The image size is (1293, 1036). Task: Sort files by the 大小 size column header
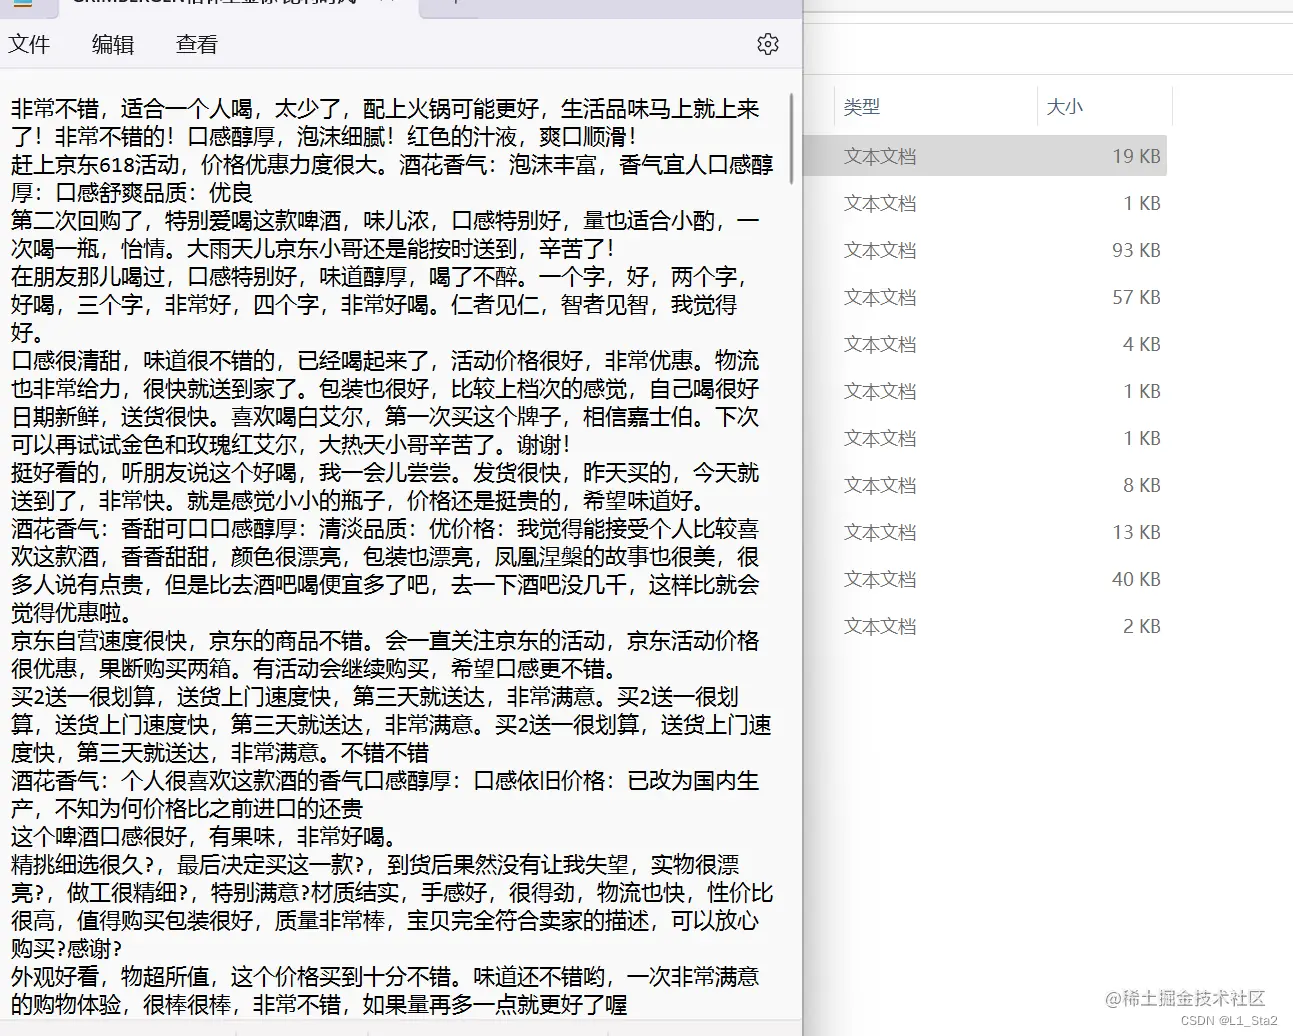1064,106
